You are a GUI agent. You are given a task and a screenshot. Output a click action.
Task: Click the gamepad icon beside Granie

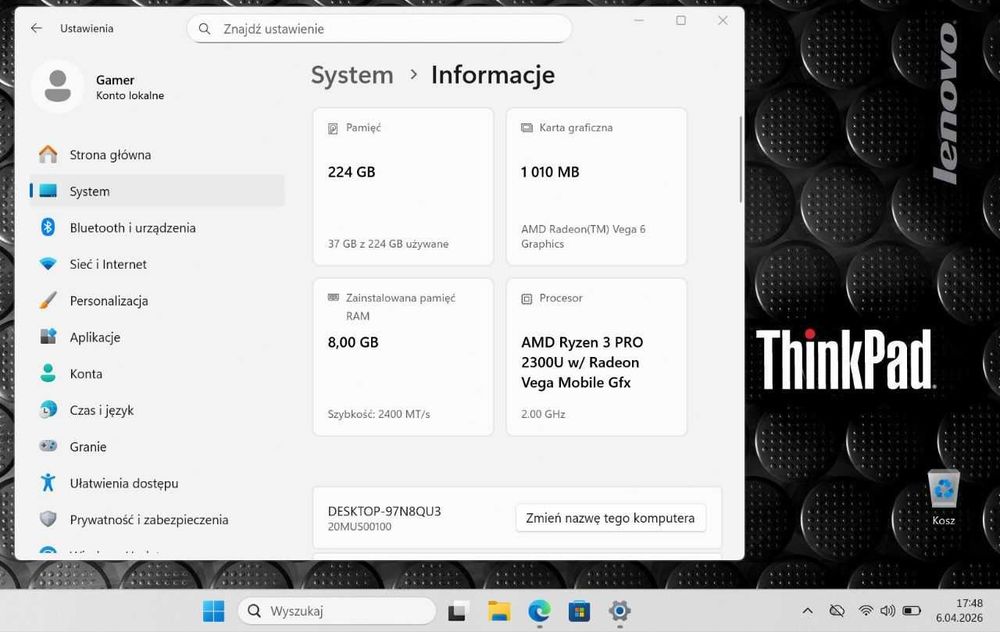tap(48, 446)
